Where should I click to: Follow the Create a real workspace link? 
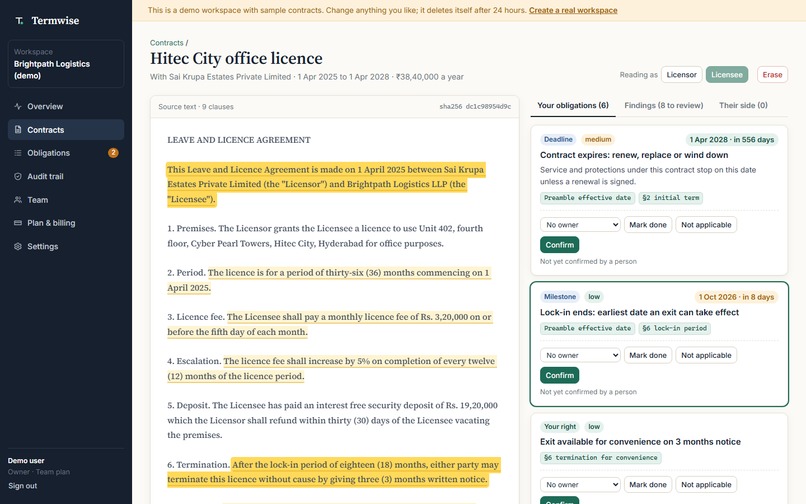(x=573, y=10)
